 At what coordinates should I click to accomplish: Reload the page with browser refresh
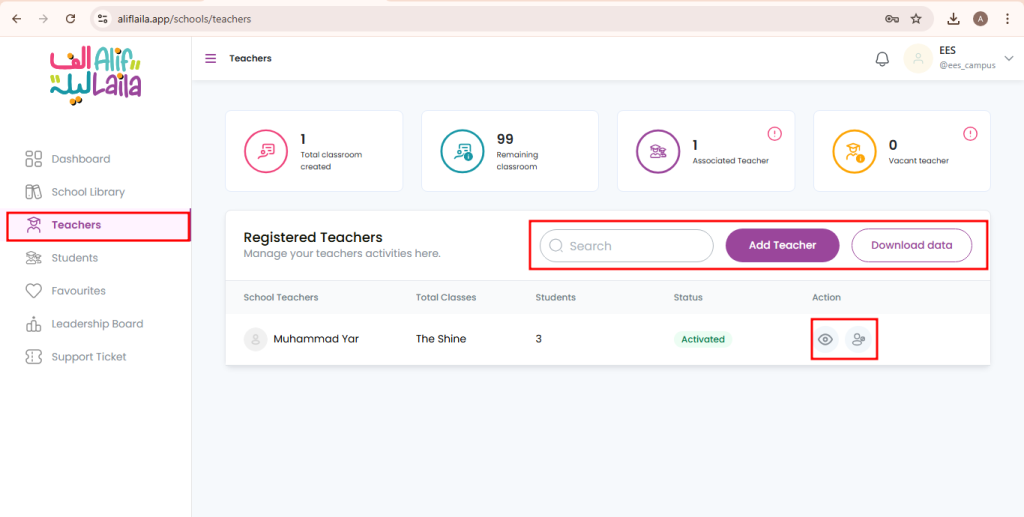71,19
